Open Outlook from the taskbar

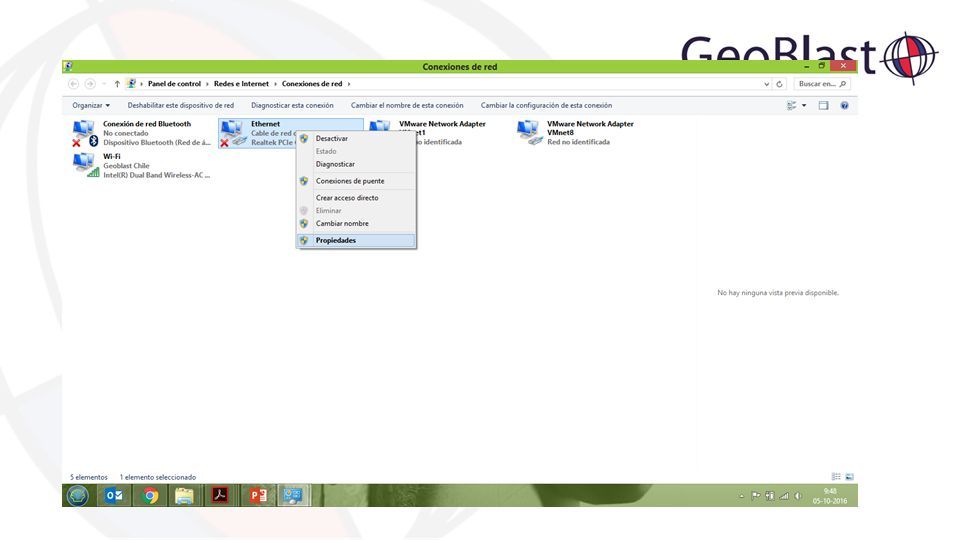tap(114, 495)
